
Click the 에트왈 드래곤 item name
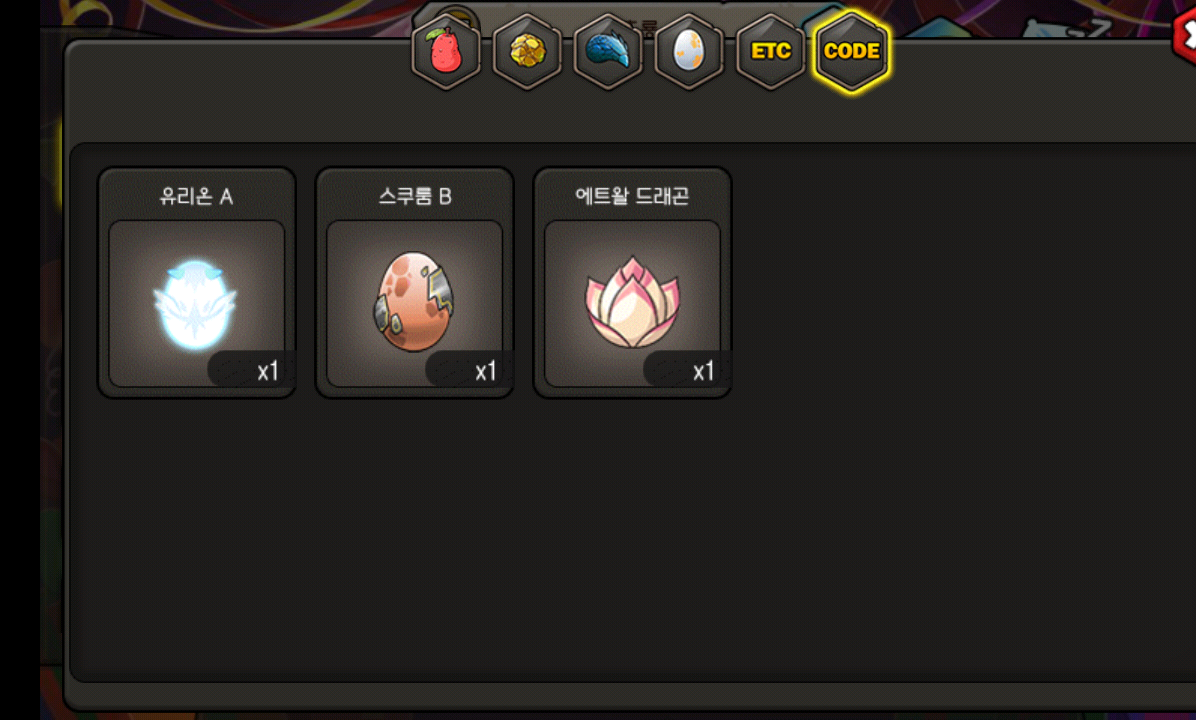point(632,197)
